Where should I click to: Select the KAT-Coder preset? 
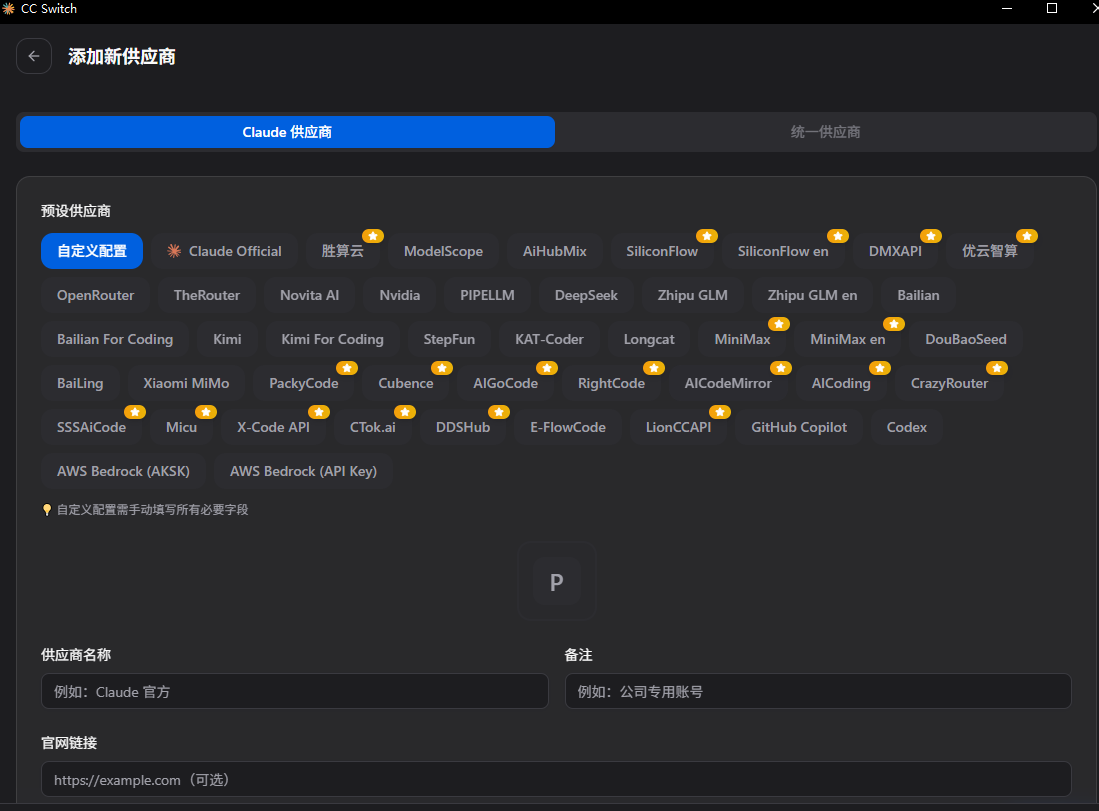550,339
